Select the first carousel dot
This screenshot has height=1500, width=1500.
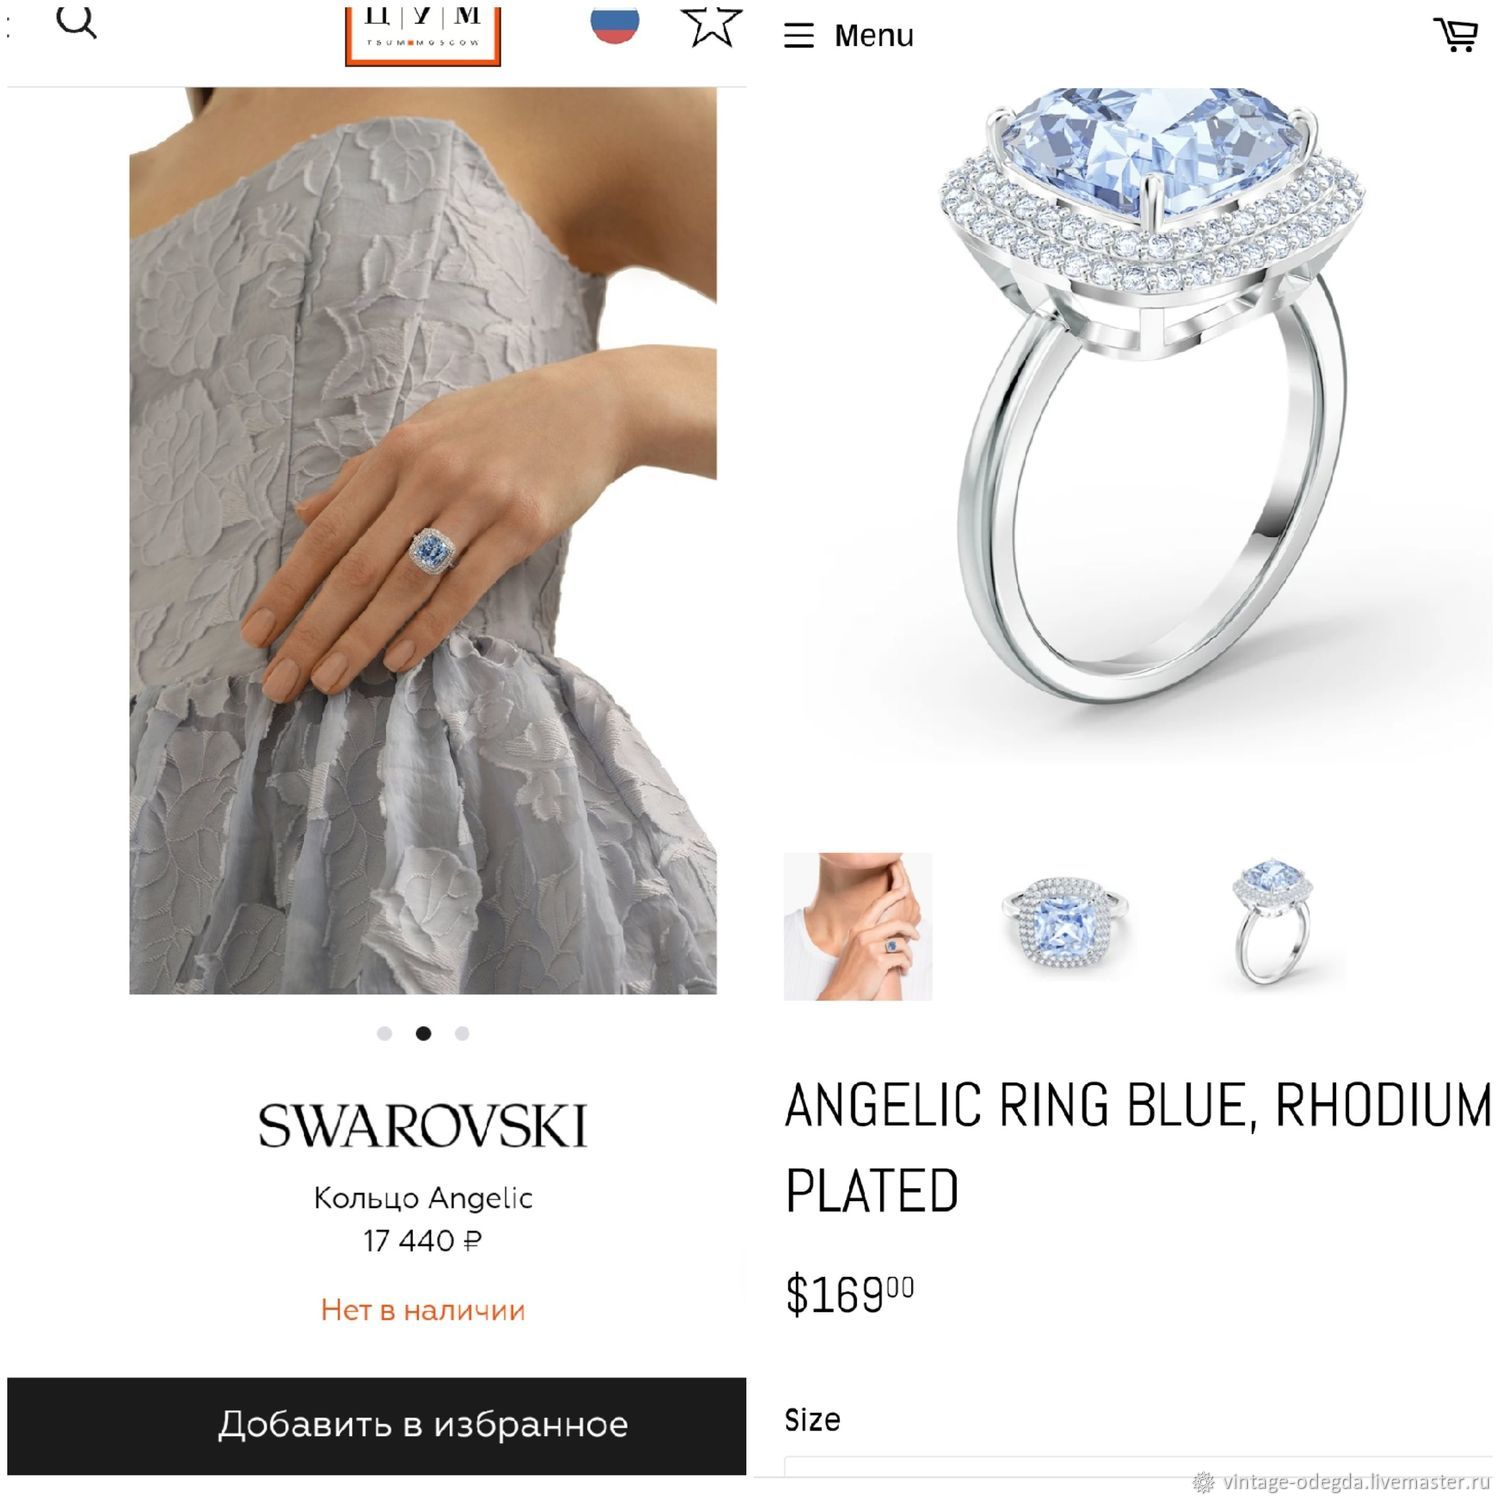click(384, 1033)
